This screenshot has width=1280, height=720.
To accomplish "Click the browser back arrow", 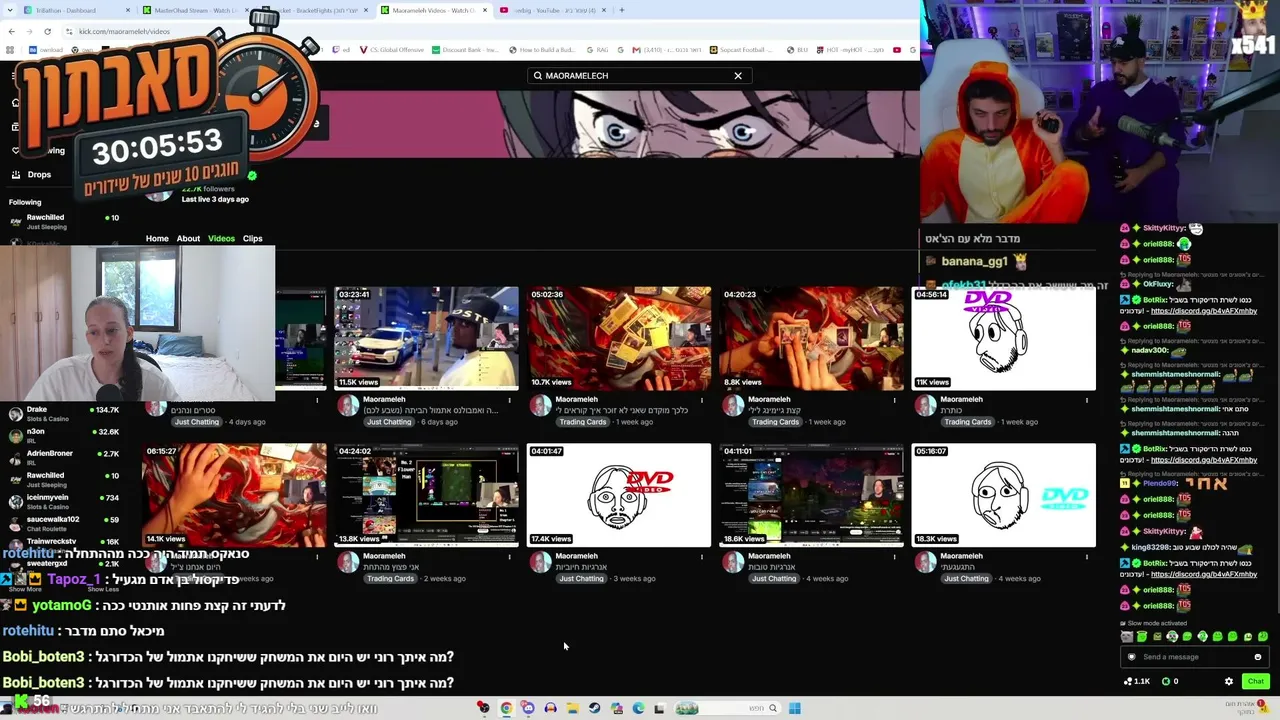I will pyautogui.click(x=11, y=31).
